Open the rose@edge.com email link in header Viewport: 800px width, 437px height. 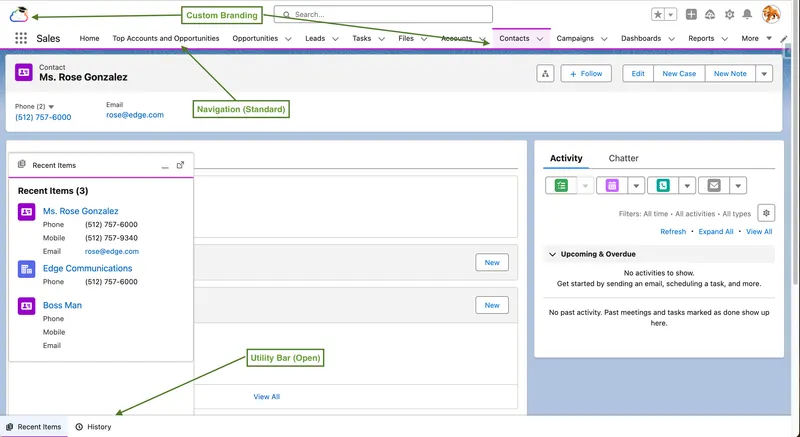(x=135, y=115)
